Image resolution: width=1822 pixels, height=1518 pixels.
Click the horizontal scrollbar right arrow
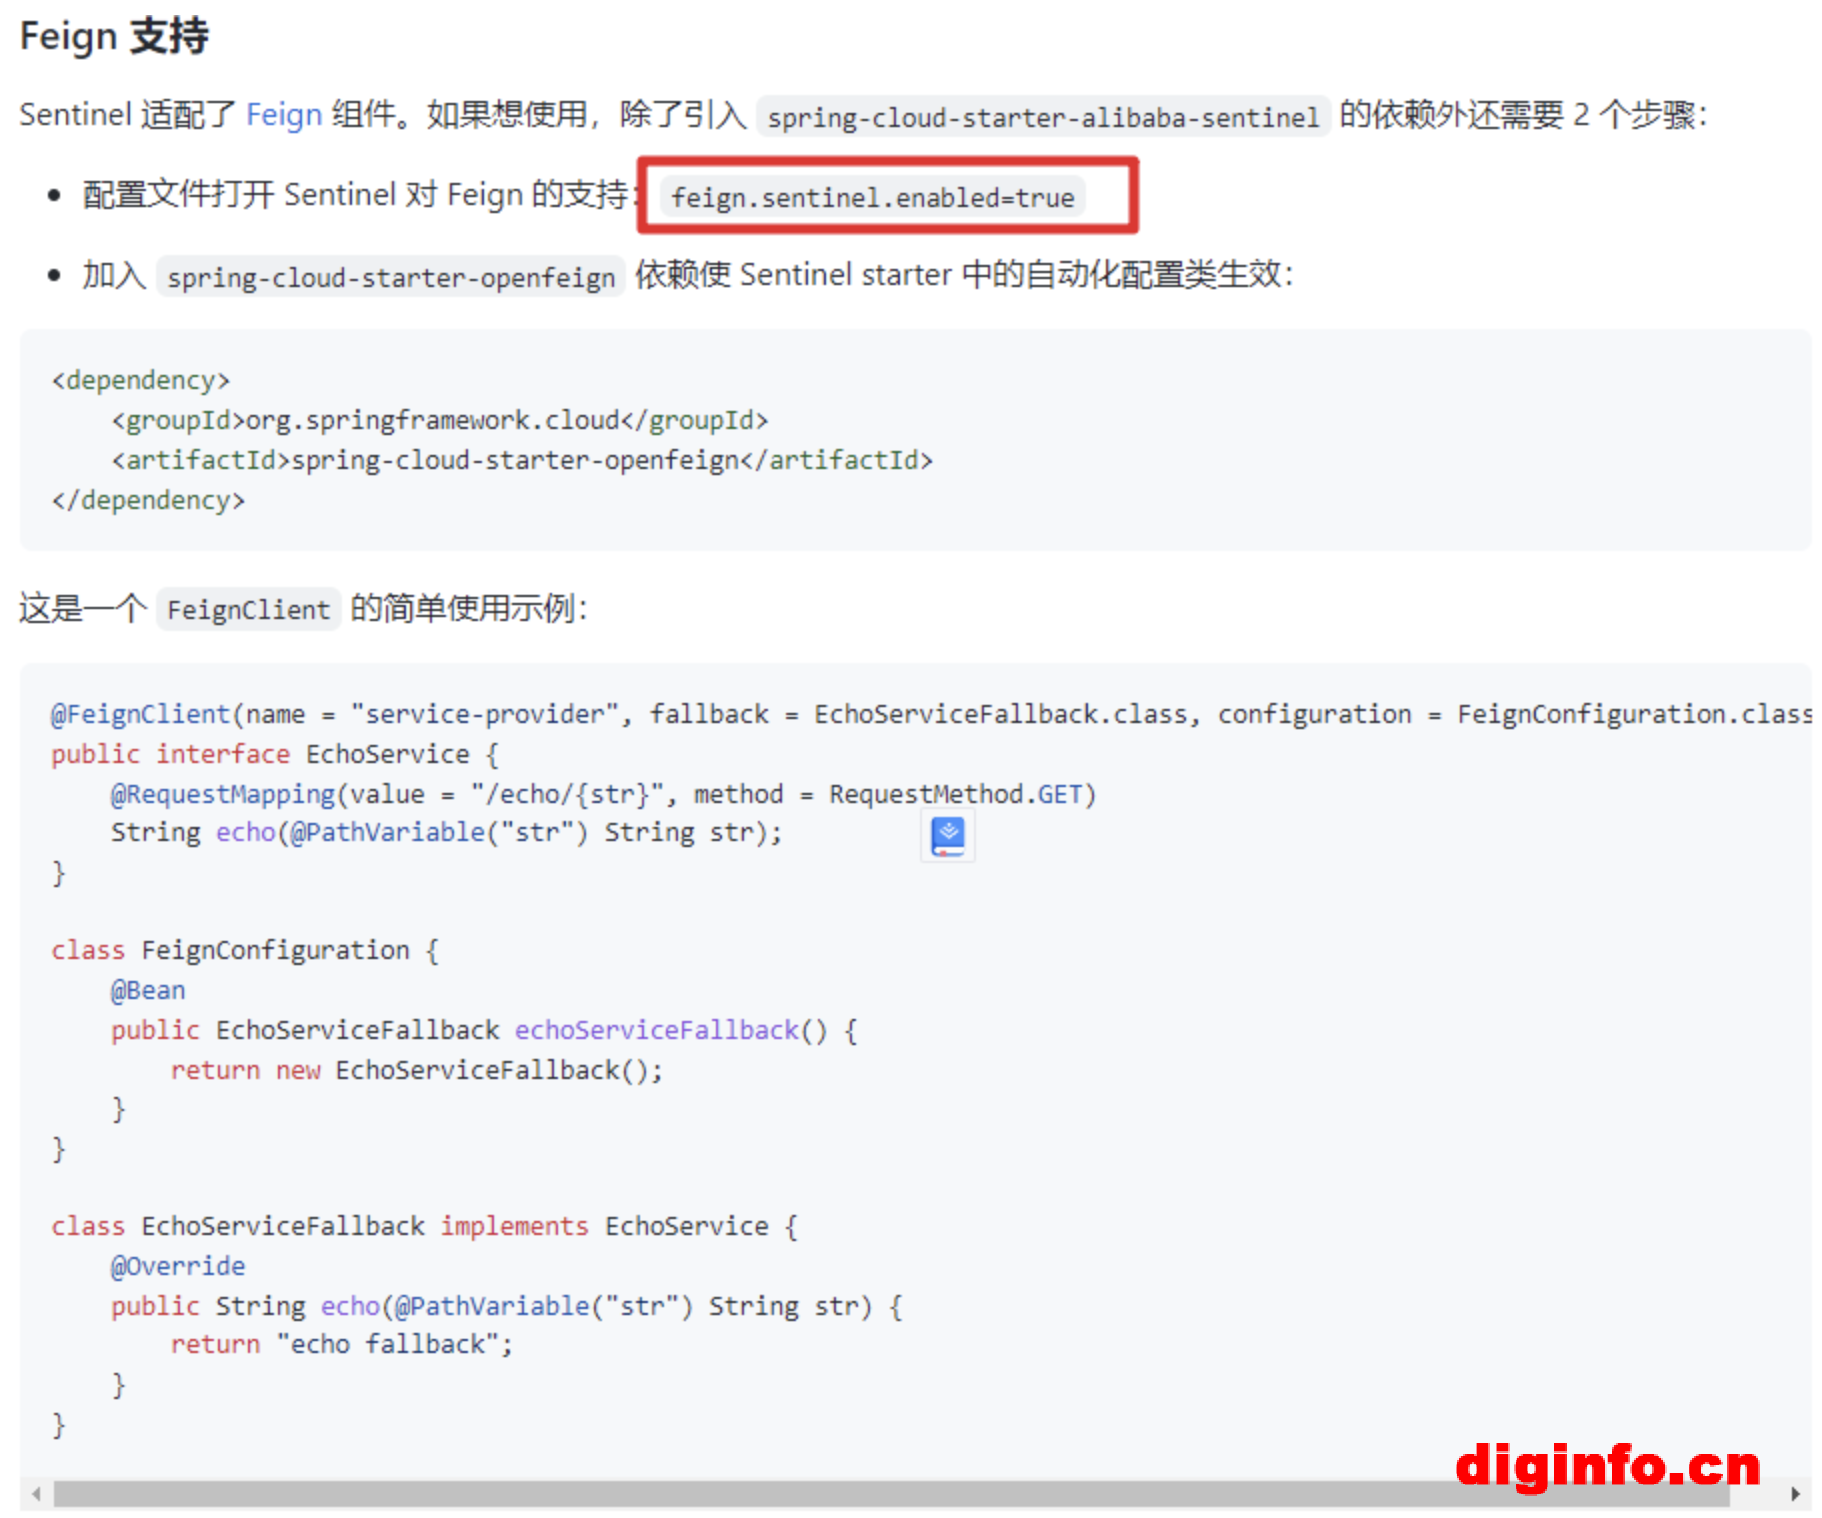[x=1795, y=1494]
